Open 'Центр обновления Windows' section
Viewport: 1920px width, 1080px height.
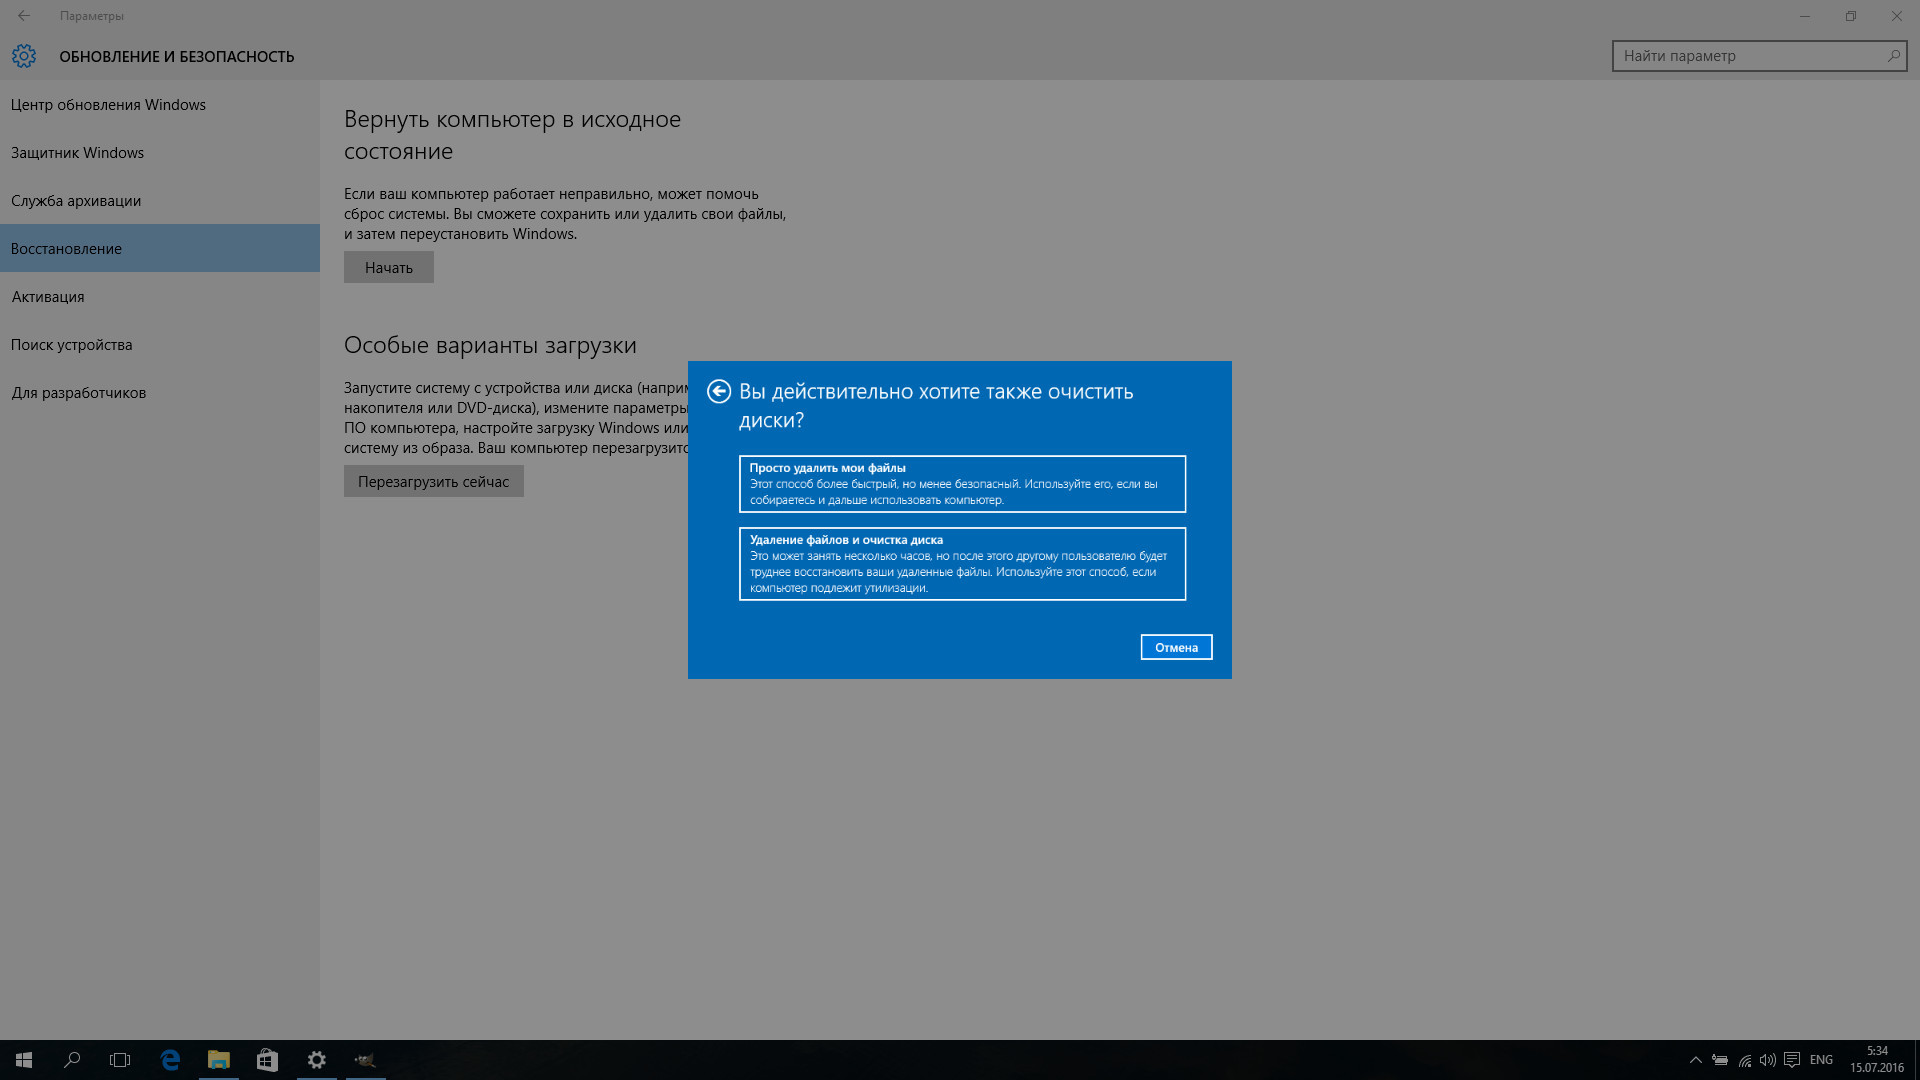click(160, 104)
